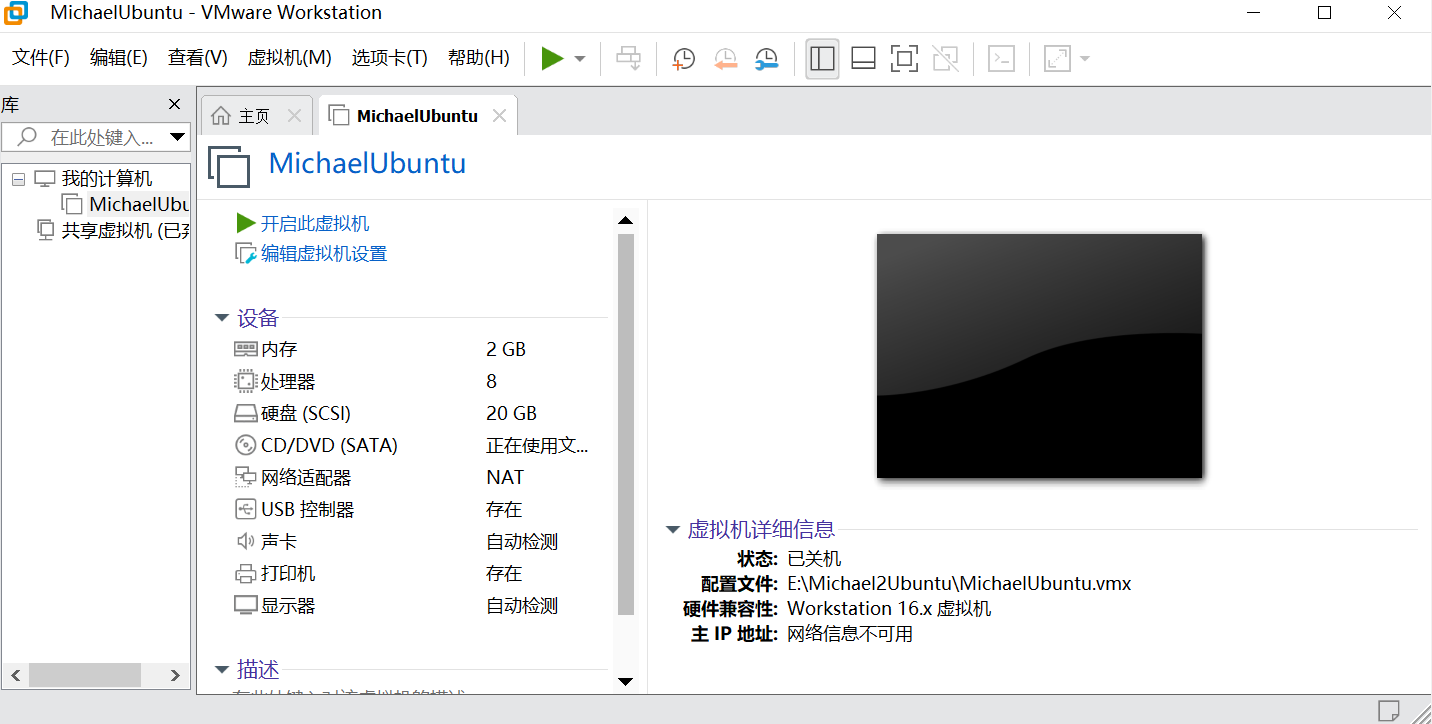Collapse the 设备 section
This screenshot has height=724, width=1432.
tap(222, 319)
